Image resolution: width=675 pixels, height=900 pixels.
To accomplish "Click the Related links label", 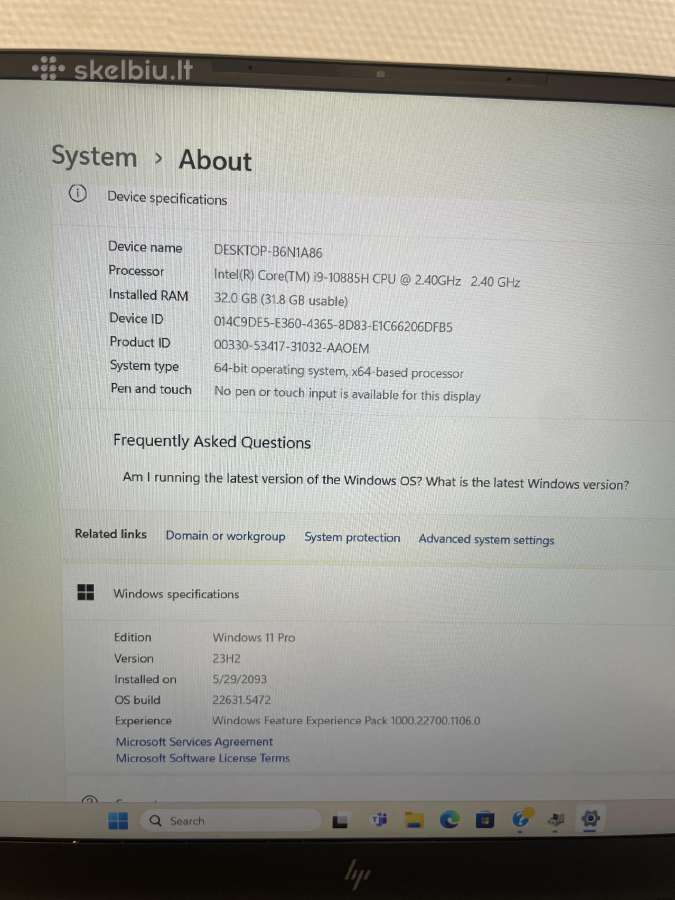I will click(x=111, y=534).
